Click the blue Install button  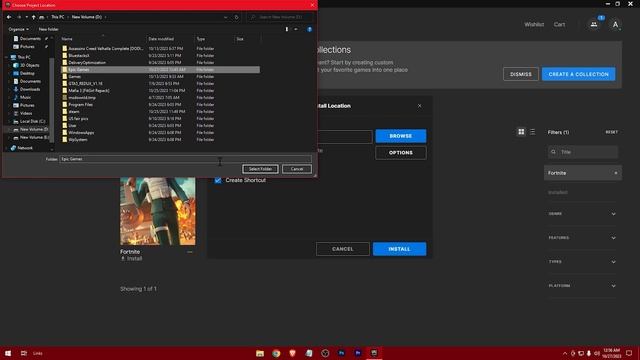pos(399,249)
